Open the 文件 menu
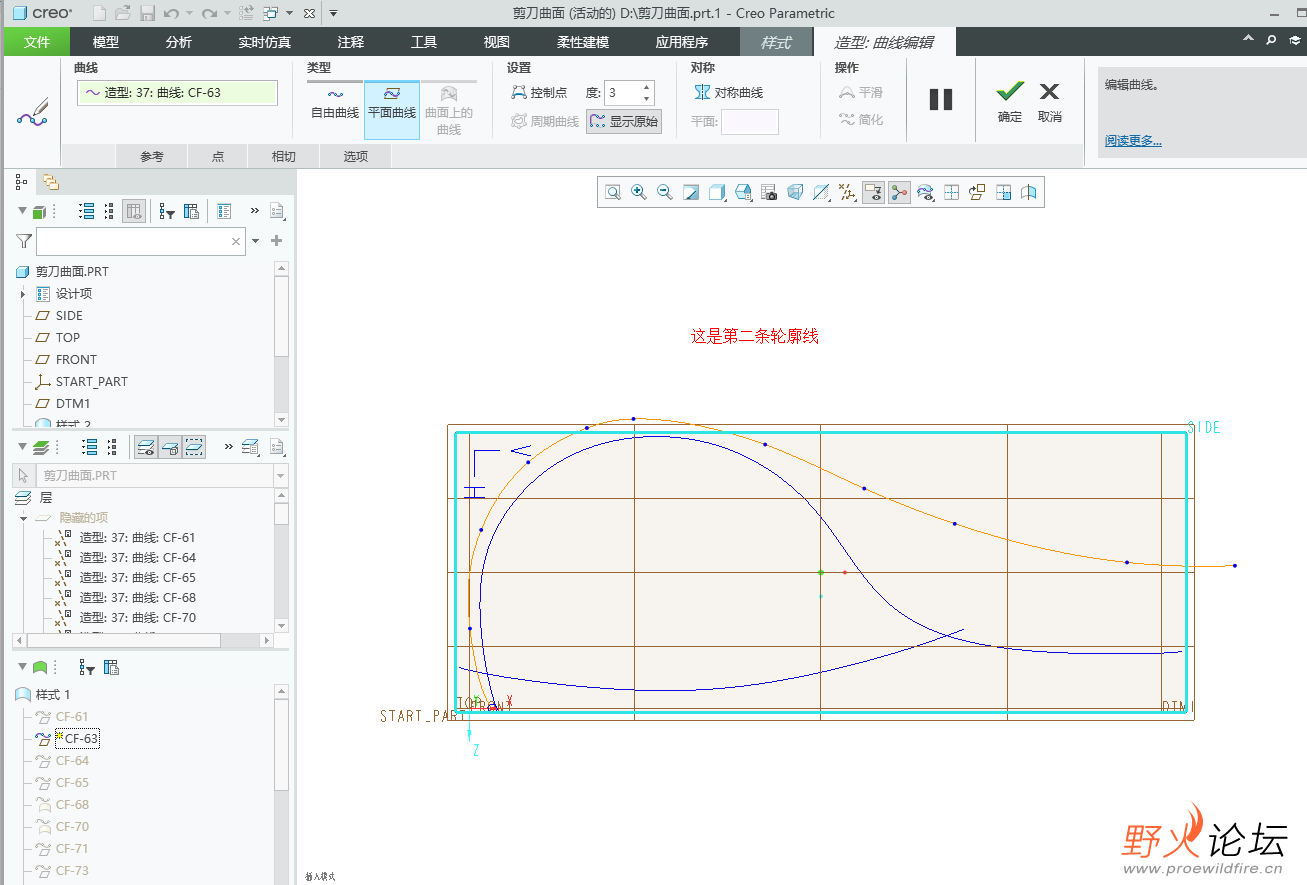Image resolution: width=1307 pixels, height=885 pixels. click(37, 42)
